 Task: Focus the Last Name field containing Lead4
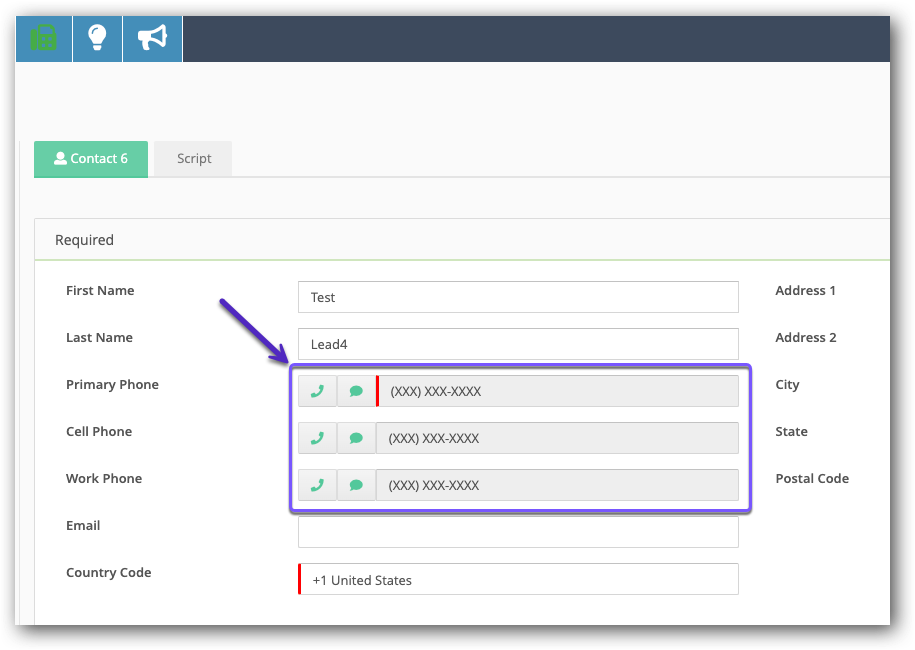point(518,344)
